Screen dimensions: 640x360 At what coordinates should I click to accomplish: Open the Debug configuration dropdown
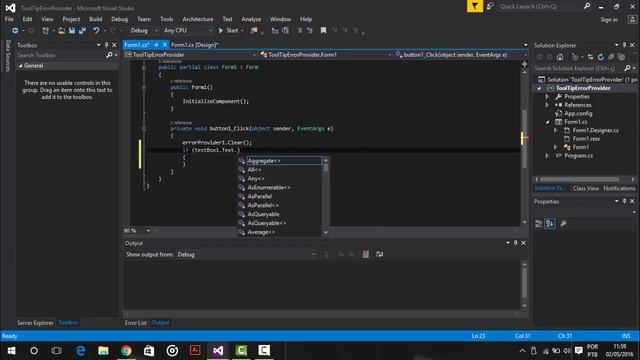143,31
